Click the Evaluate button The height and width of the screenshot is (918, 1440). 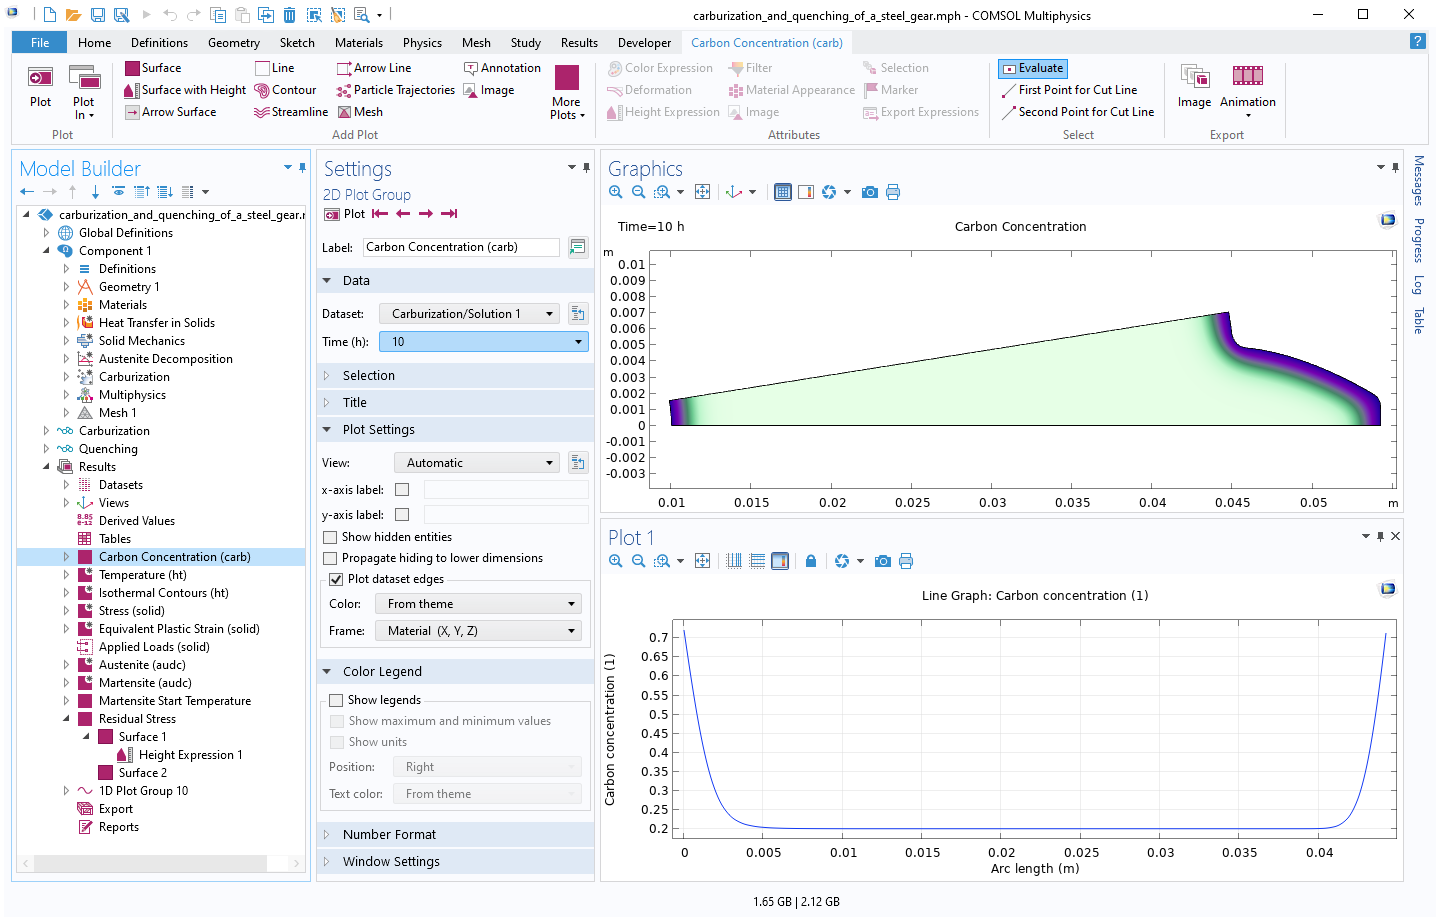pyautogui.click(x=1033, y=68)
